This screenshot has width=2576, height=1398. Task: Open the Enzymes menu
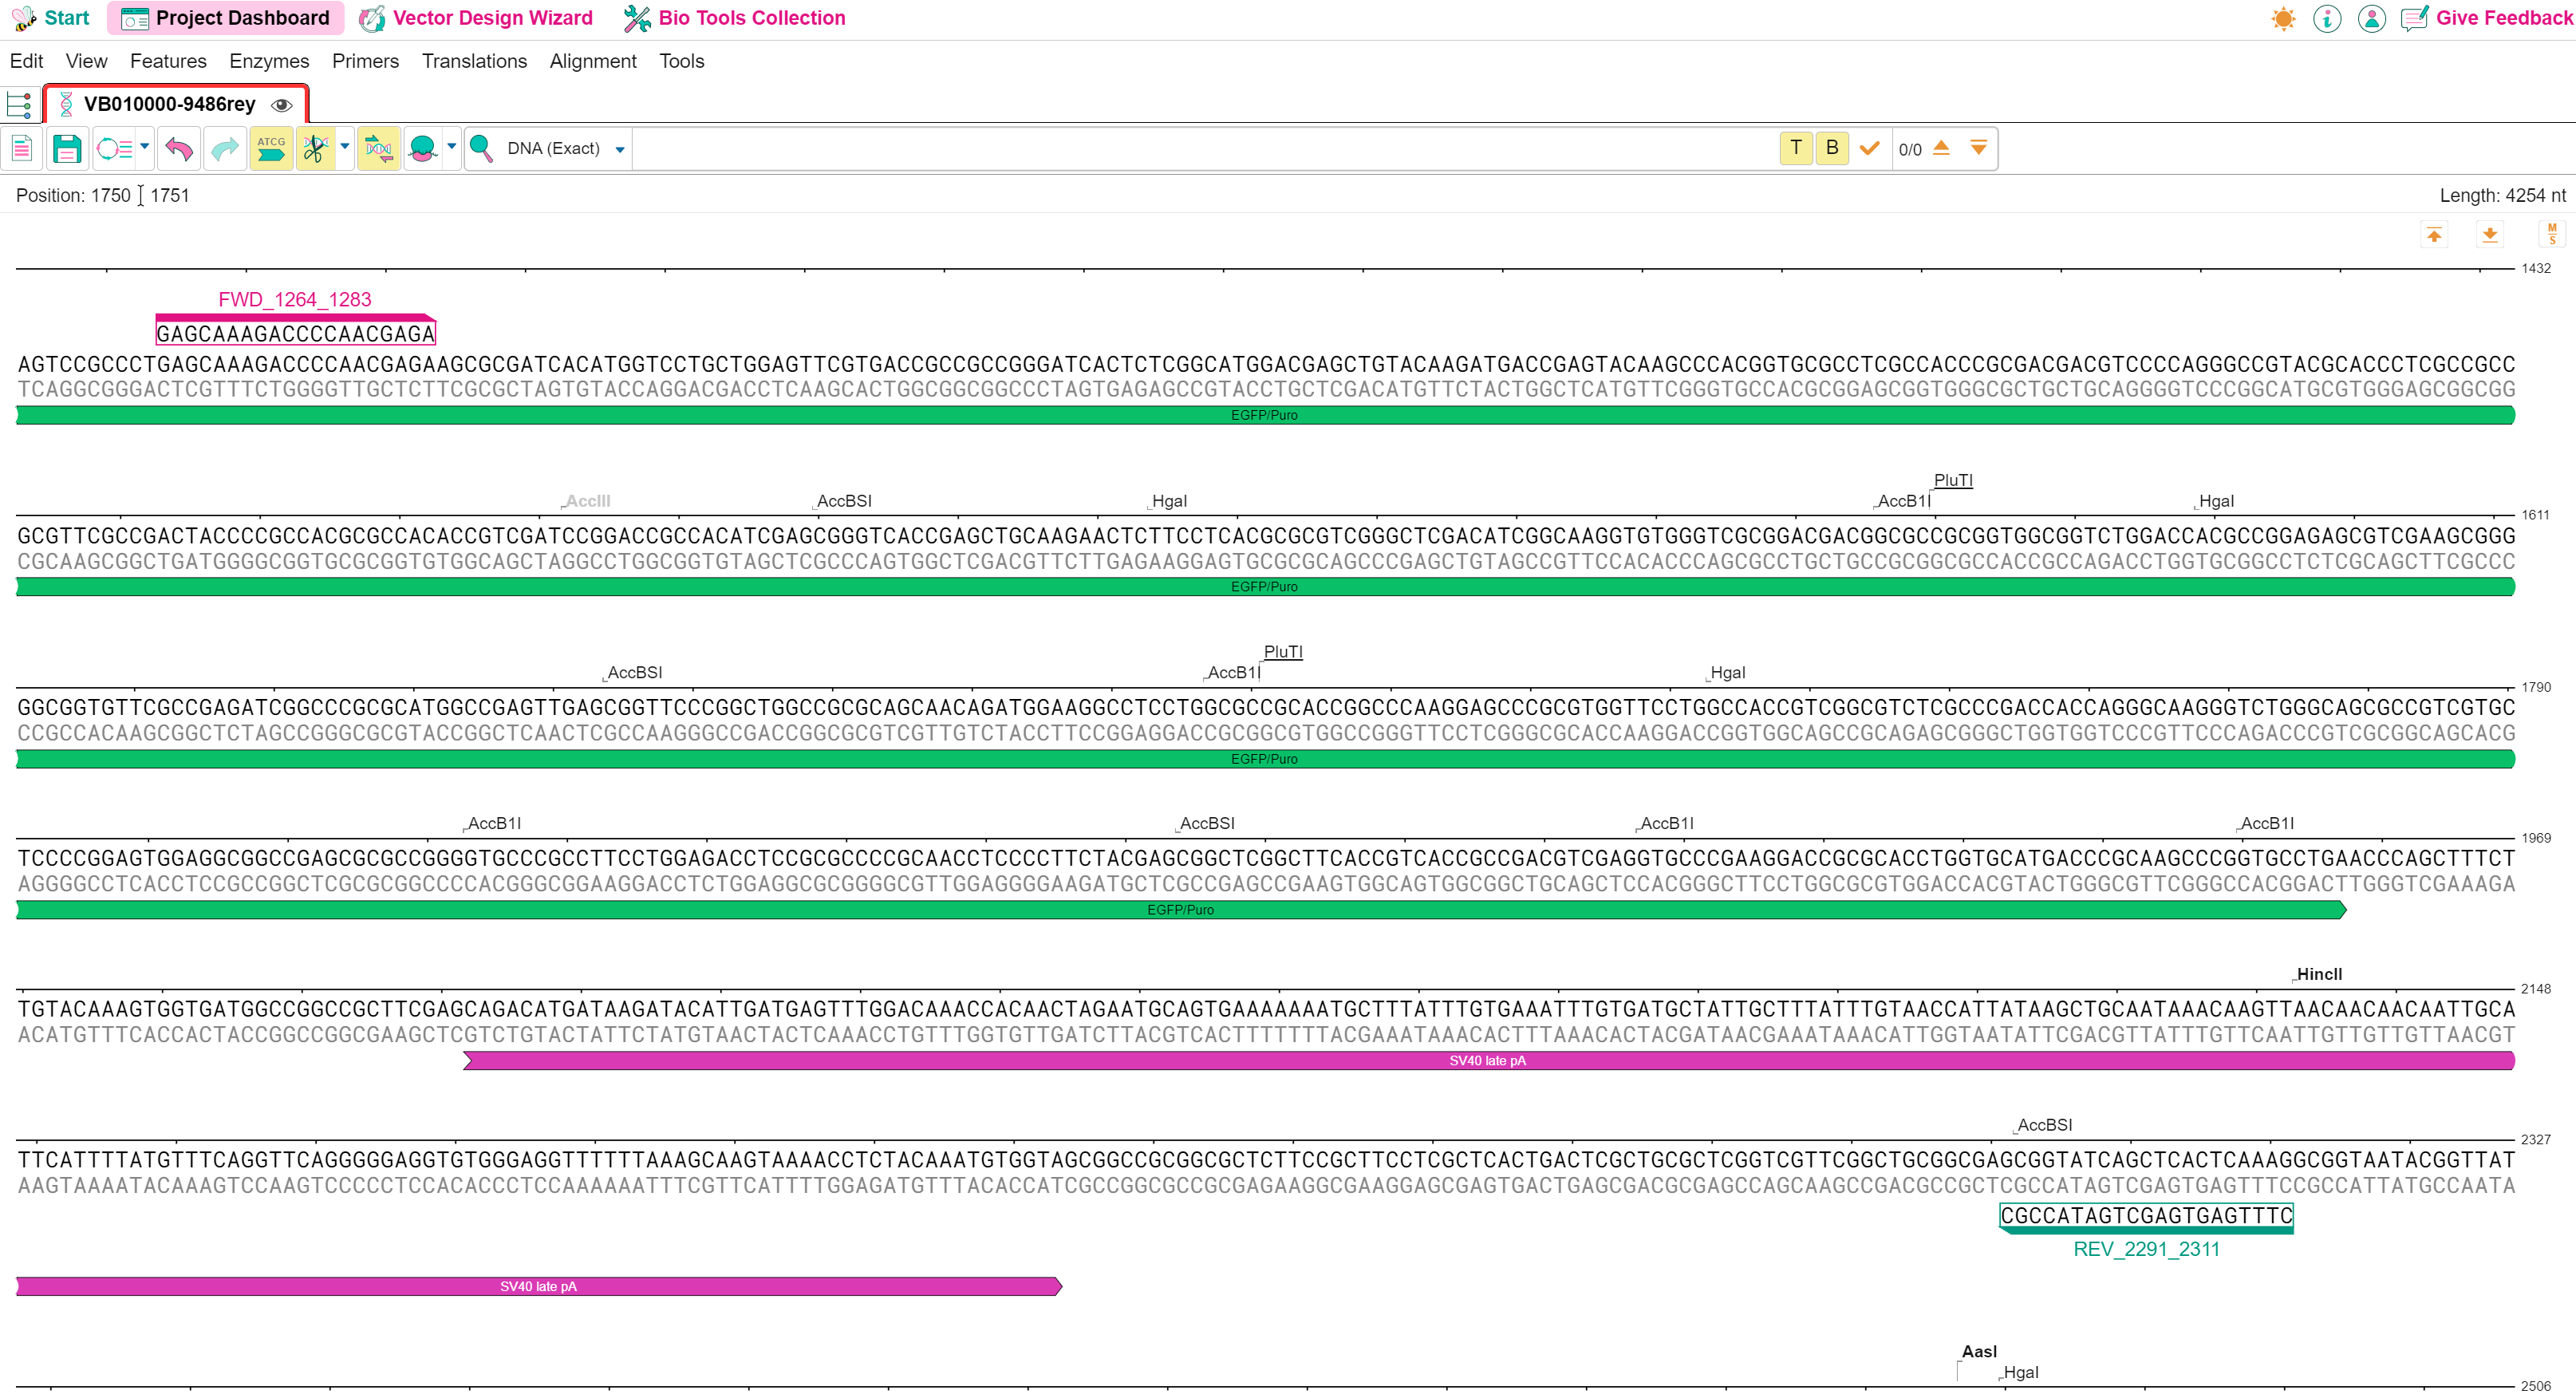(269, 61)
